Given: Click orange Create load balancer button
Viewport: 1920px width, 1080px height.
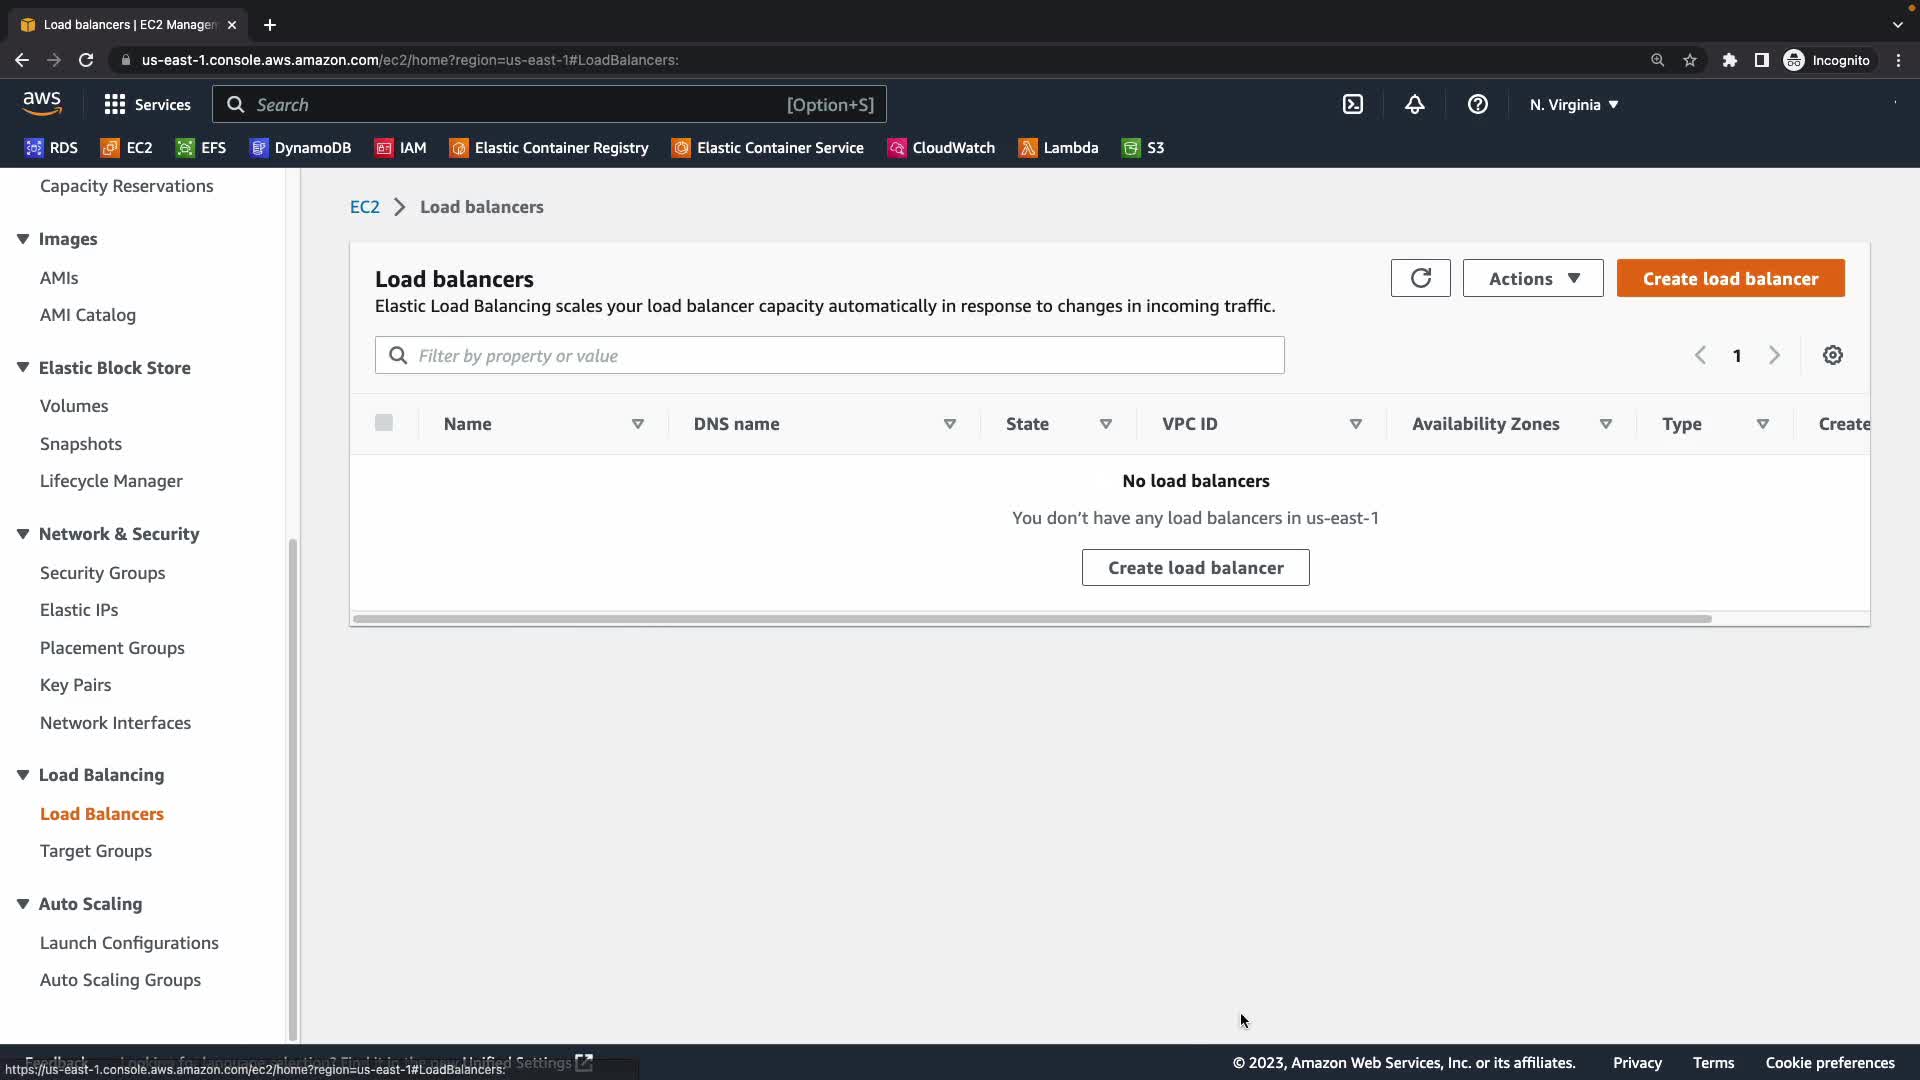Looking at the screenshot, I should pyautogui.click(x=1730, y=278).
